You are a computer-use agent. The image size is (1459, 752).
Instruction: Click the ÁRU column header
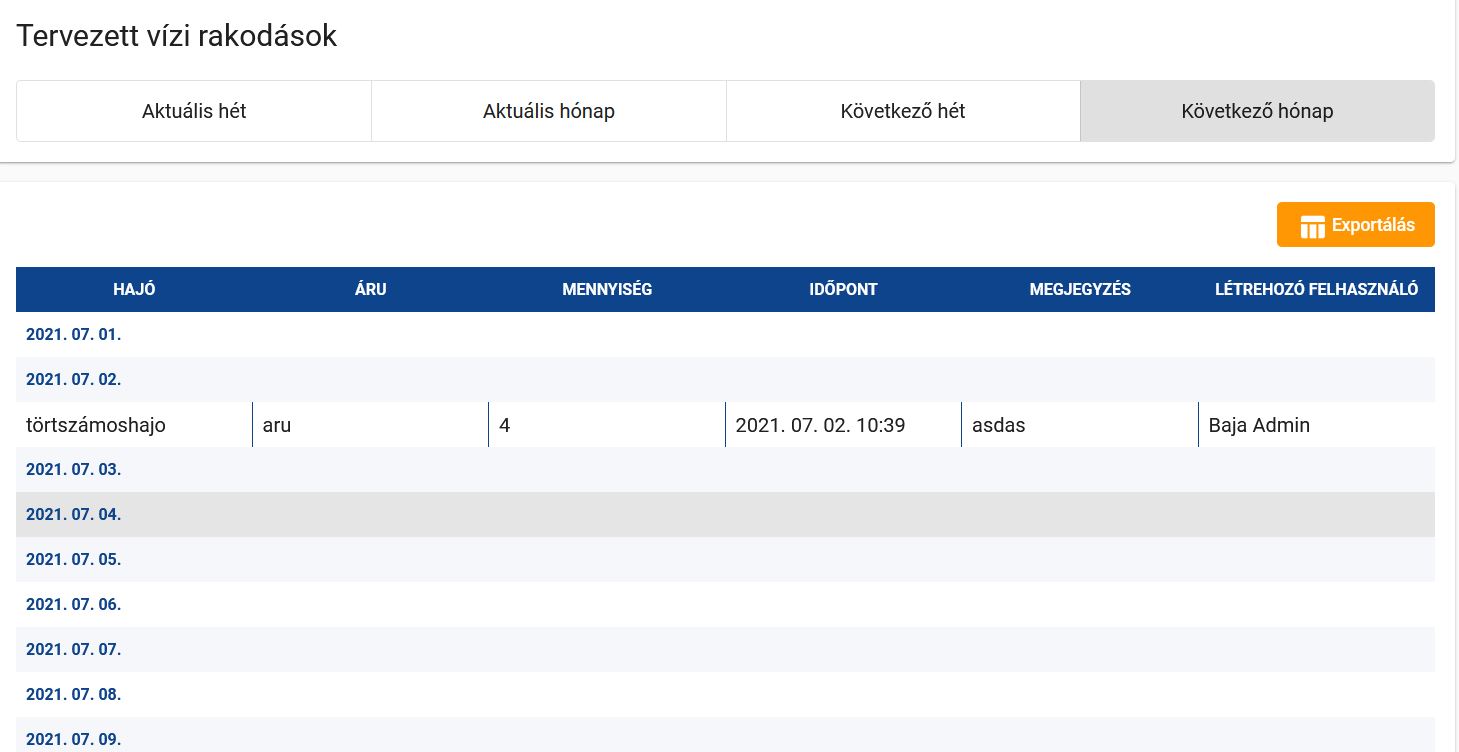370,290
